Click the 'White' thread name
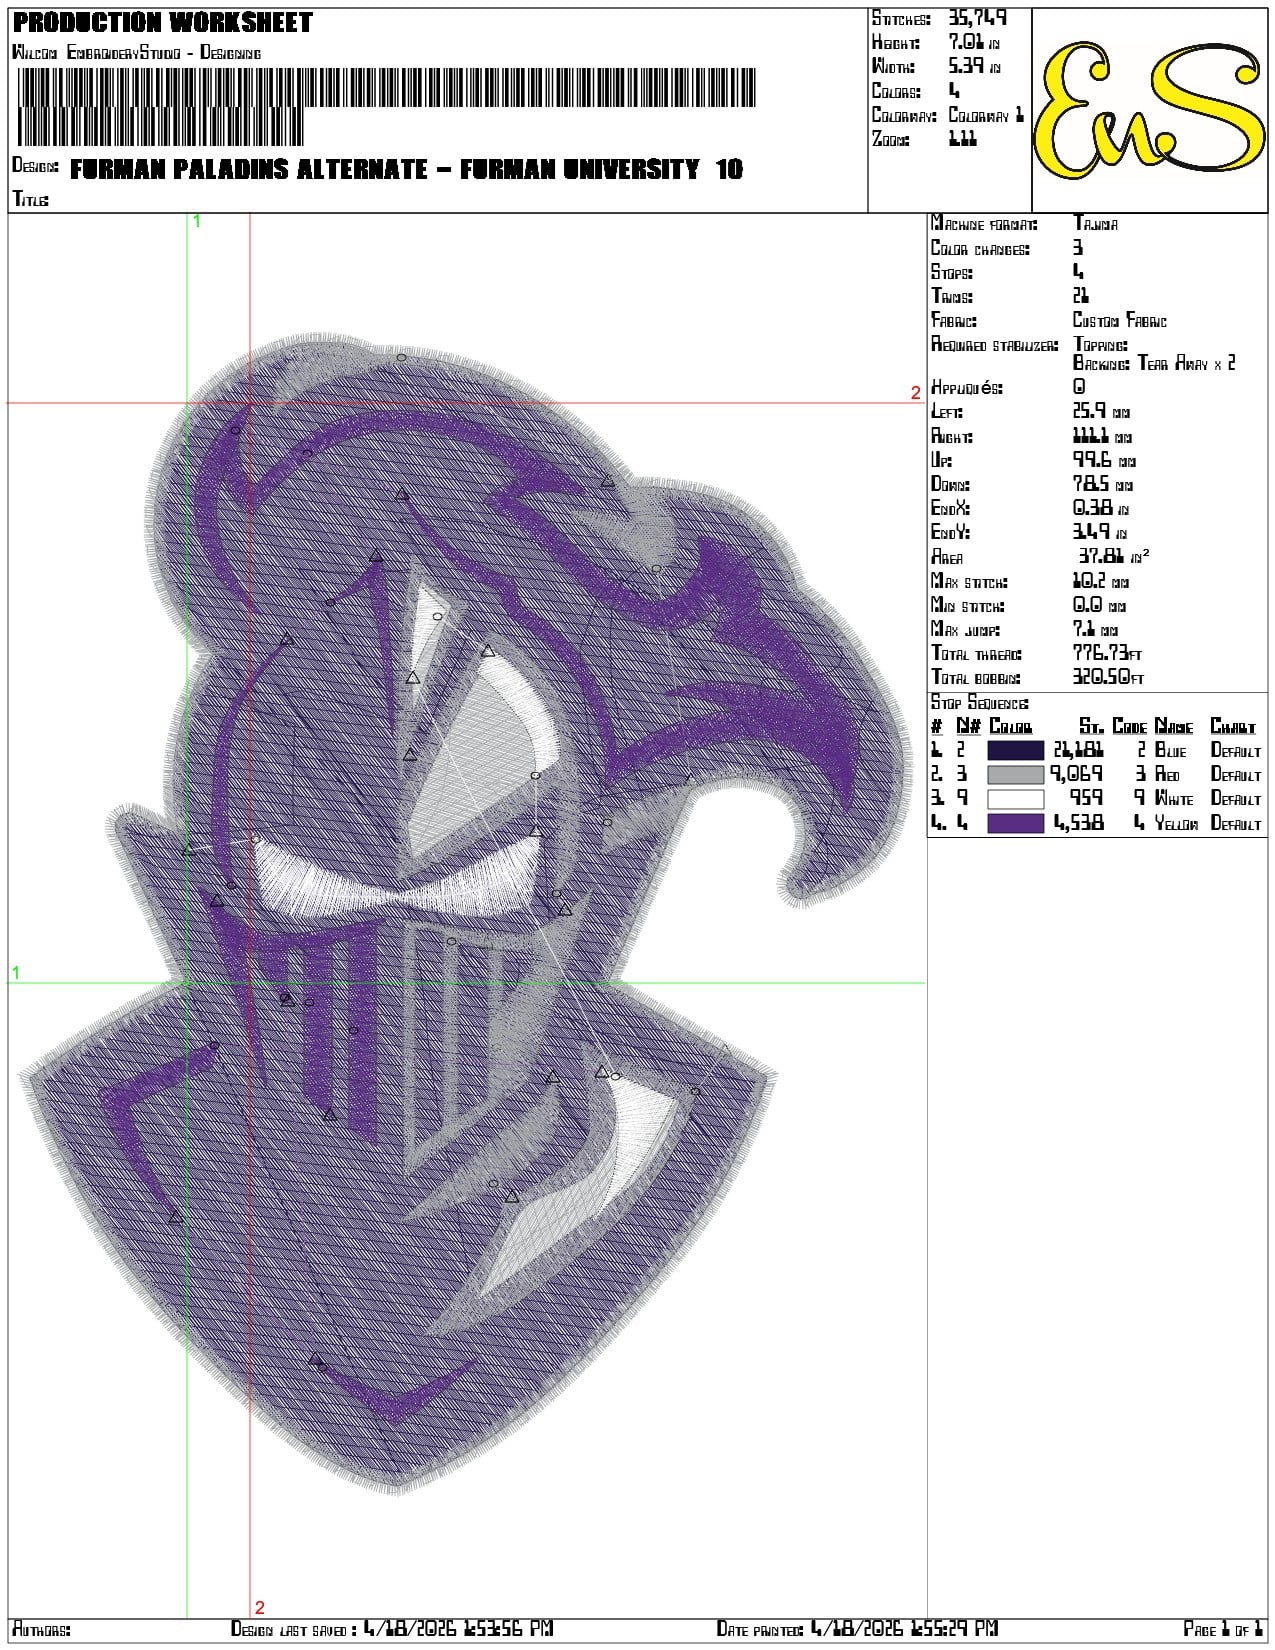1275x1650 pixels. (x=1174, y=799)
